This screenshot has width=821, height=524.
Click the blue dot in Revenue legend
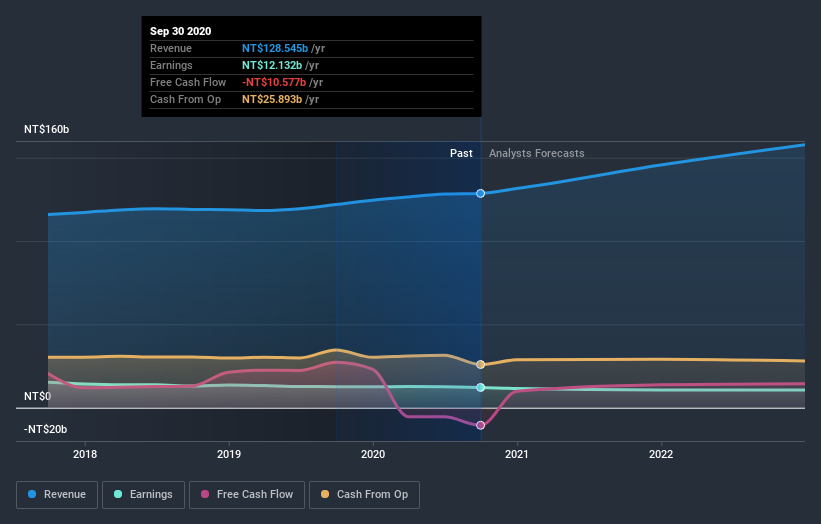click(x=32, y=494)
